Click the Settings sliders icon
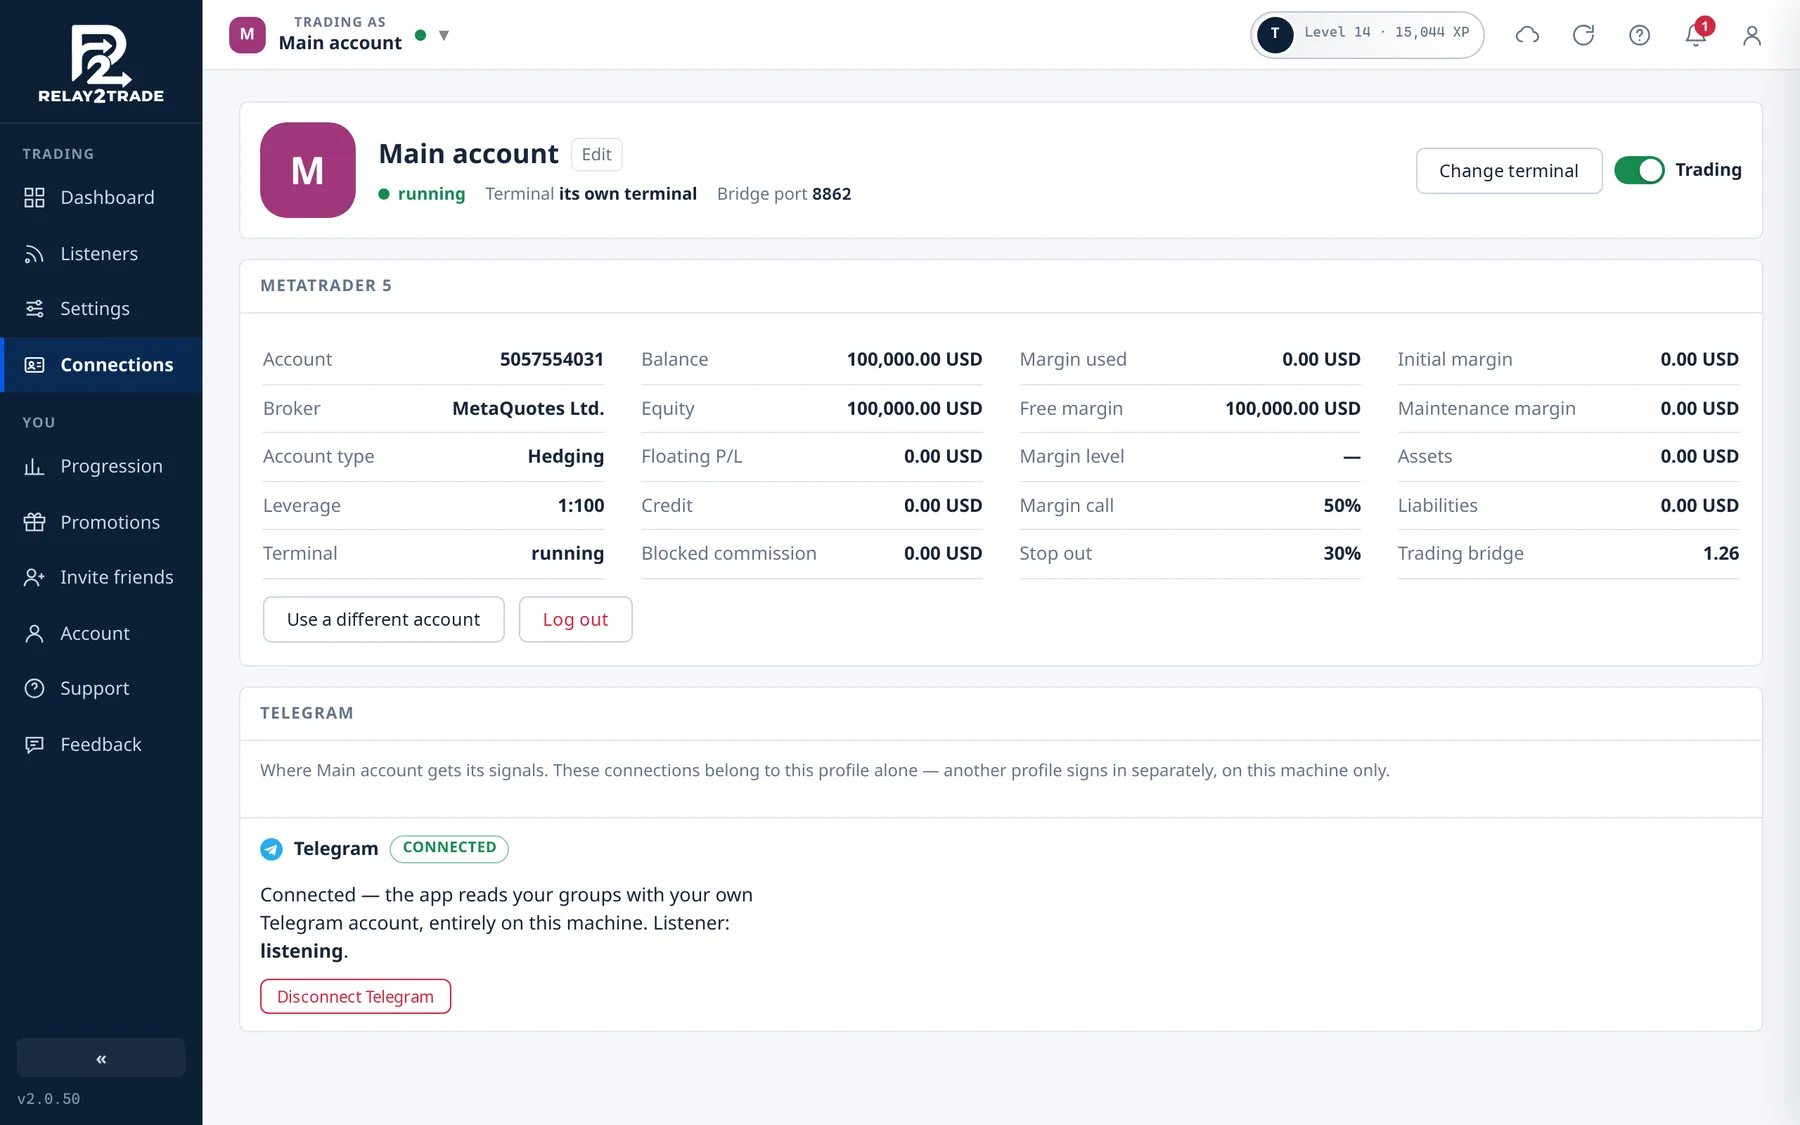The width and height of the screenshot is (1800, 1125). pos(34,308)
